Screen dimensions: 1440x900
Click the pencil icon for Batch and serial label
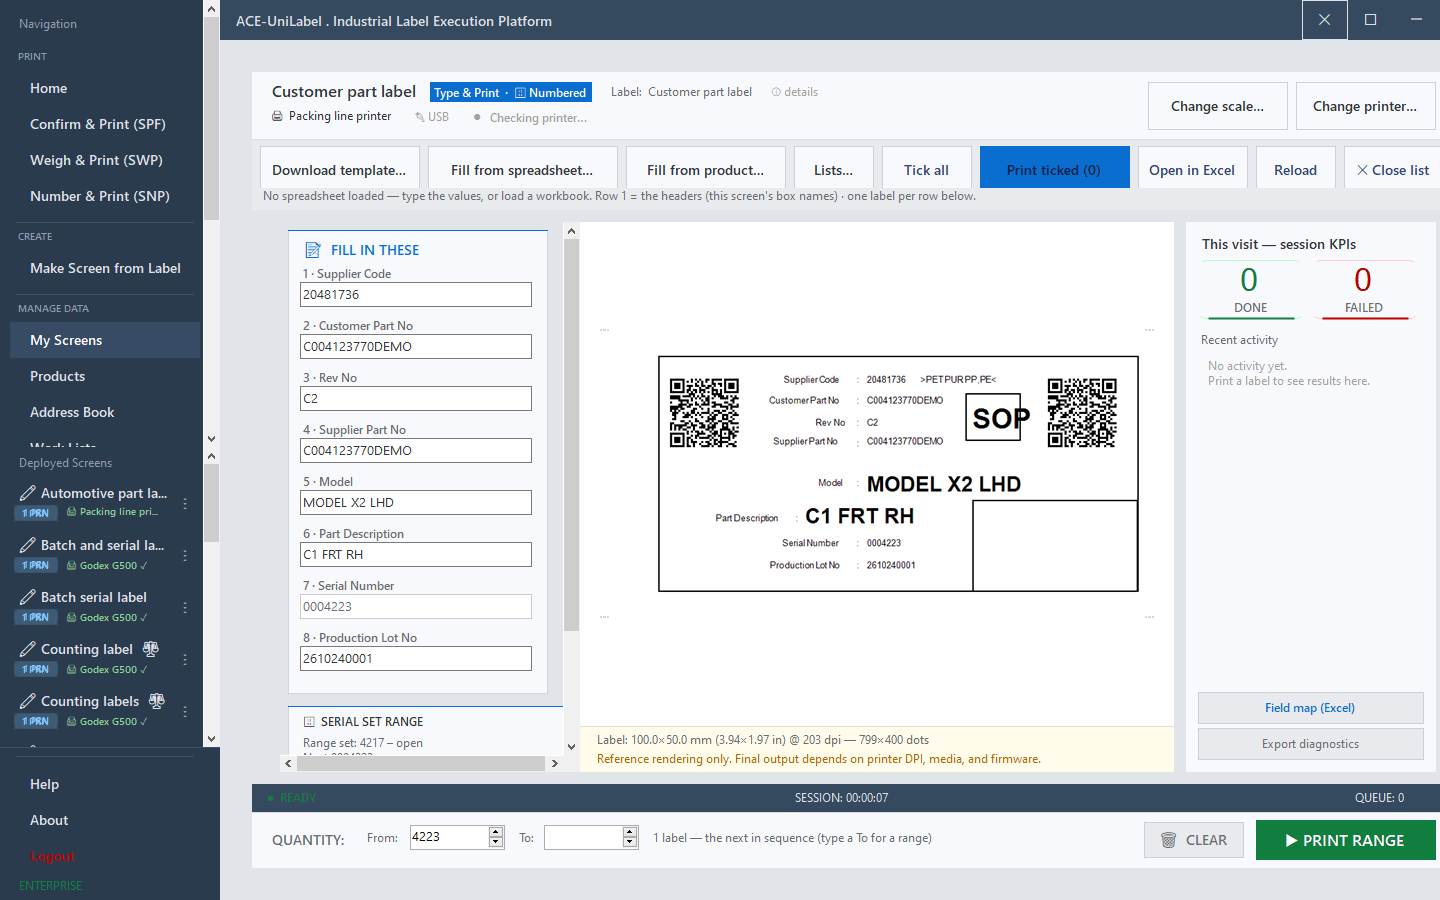click(x=28, y=545)
